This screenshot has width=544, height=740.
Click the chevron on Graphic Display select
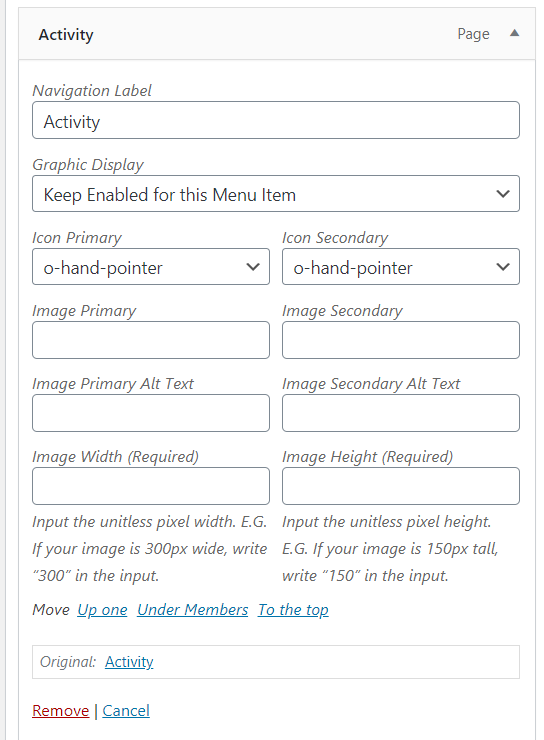click(x=503, y=194)
